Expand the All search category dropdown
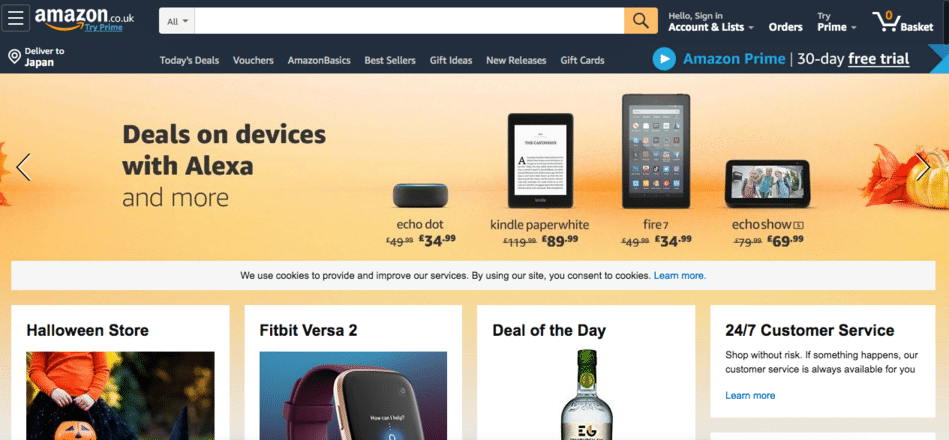This screenshot has height=440, width=949. 177,21
